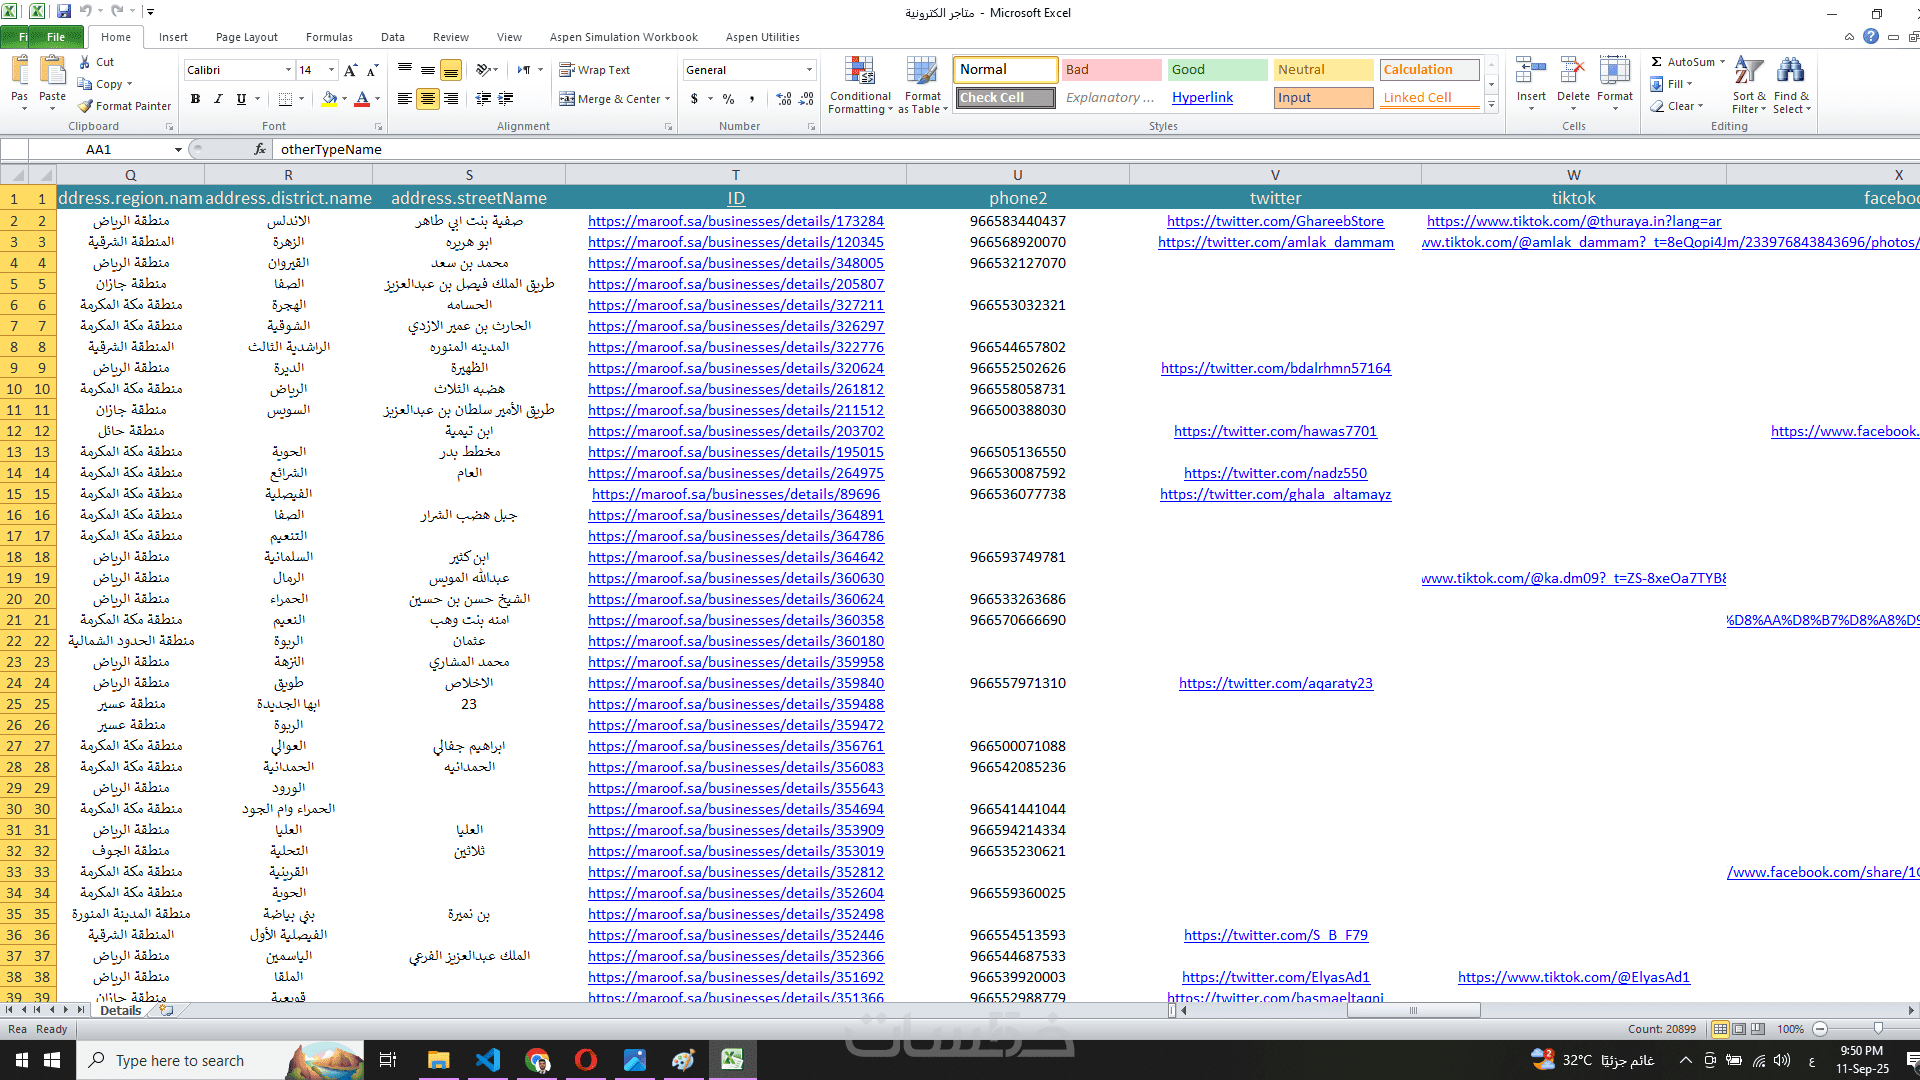Click Increase Font Size icon
This screenshot has width=1920, height=1080.
350,70
